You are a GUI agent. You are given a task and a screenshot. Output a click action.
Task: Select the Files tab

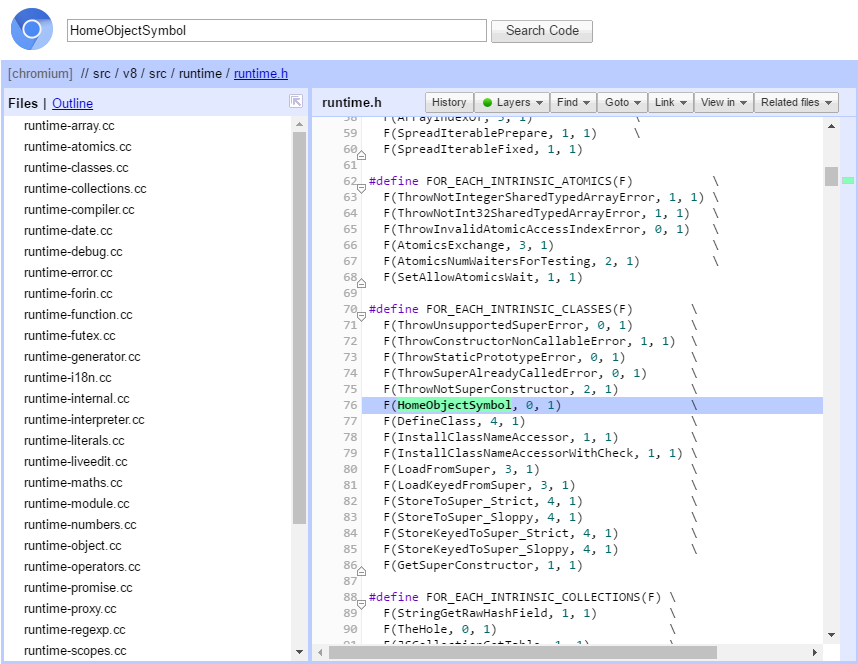22,103
